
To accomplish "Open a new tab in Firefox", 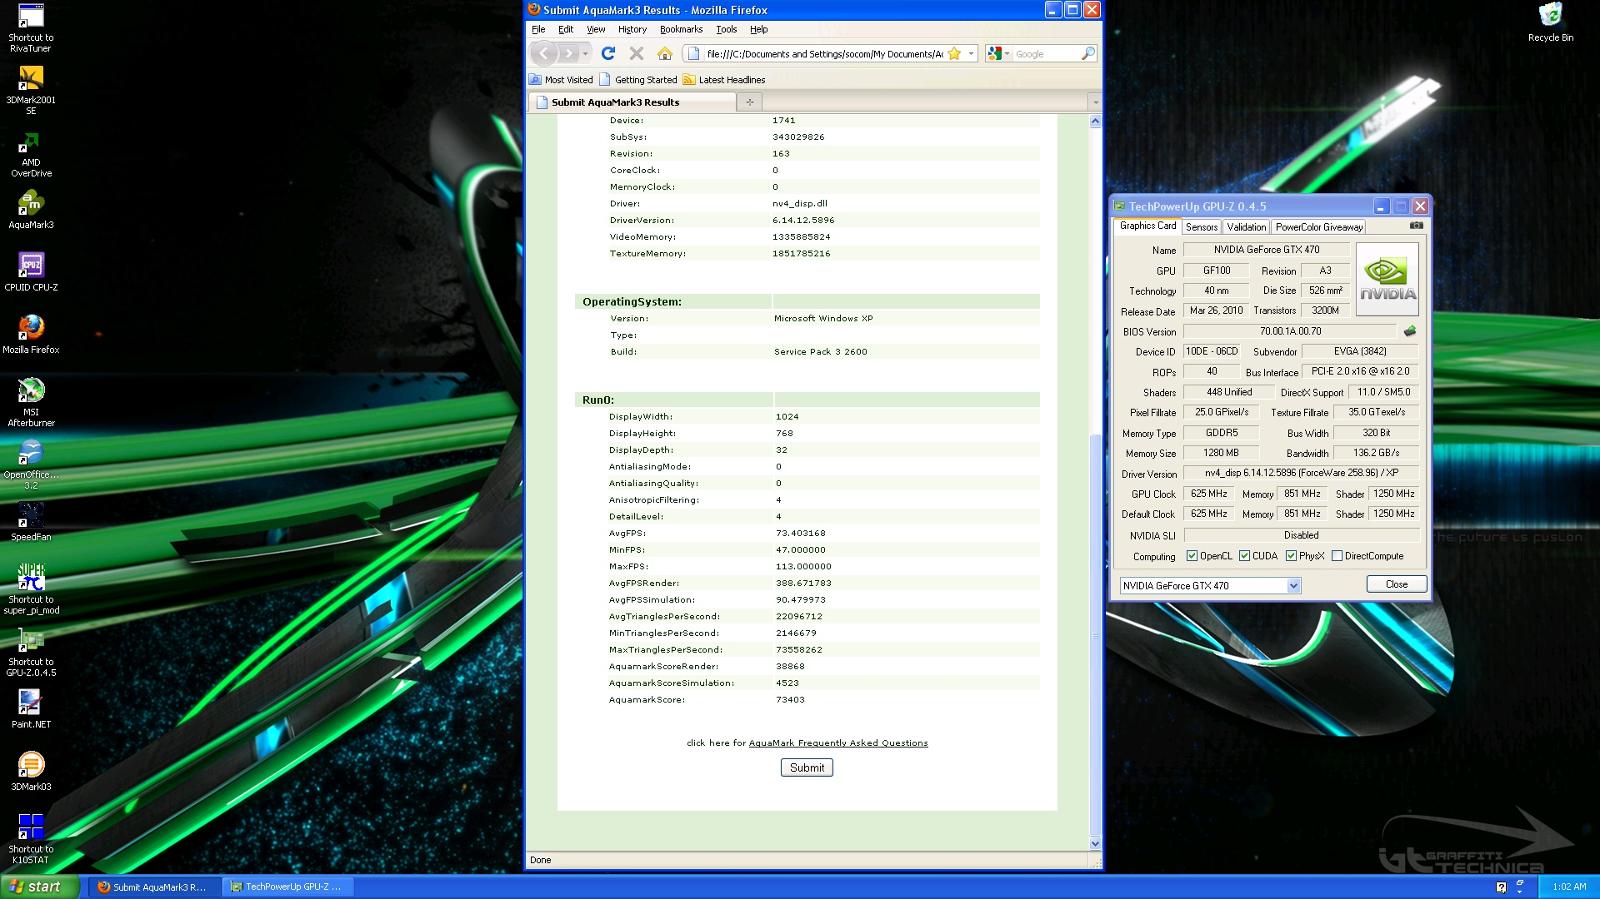I will pyautogui.click(x=750, y=102).
